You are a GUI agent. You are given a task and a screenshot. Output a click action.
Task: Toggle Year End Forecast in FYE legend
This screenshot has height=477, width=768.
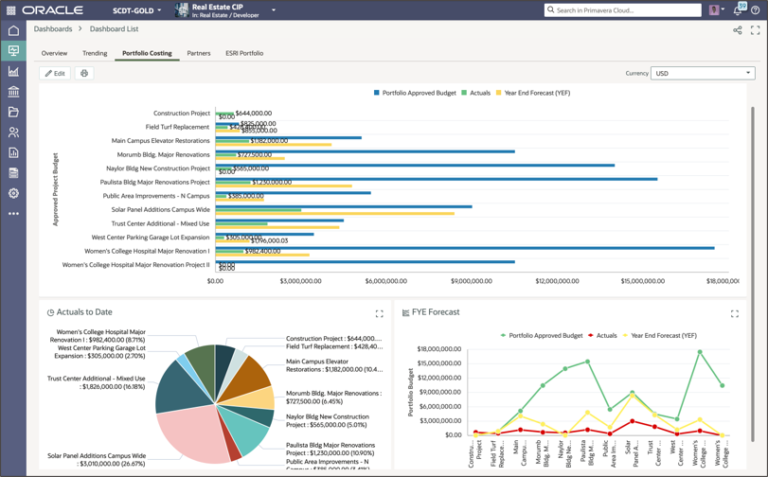[x=660, y=336]
